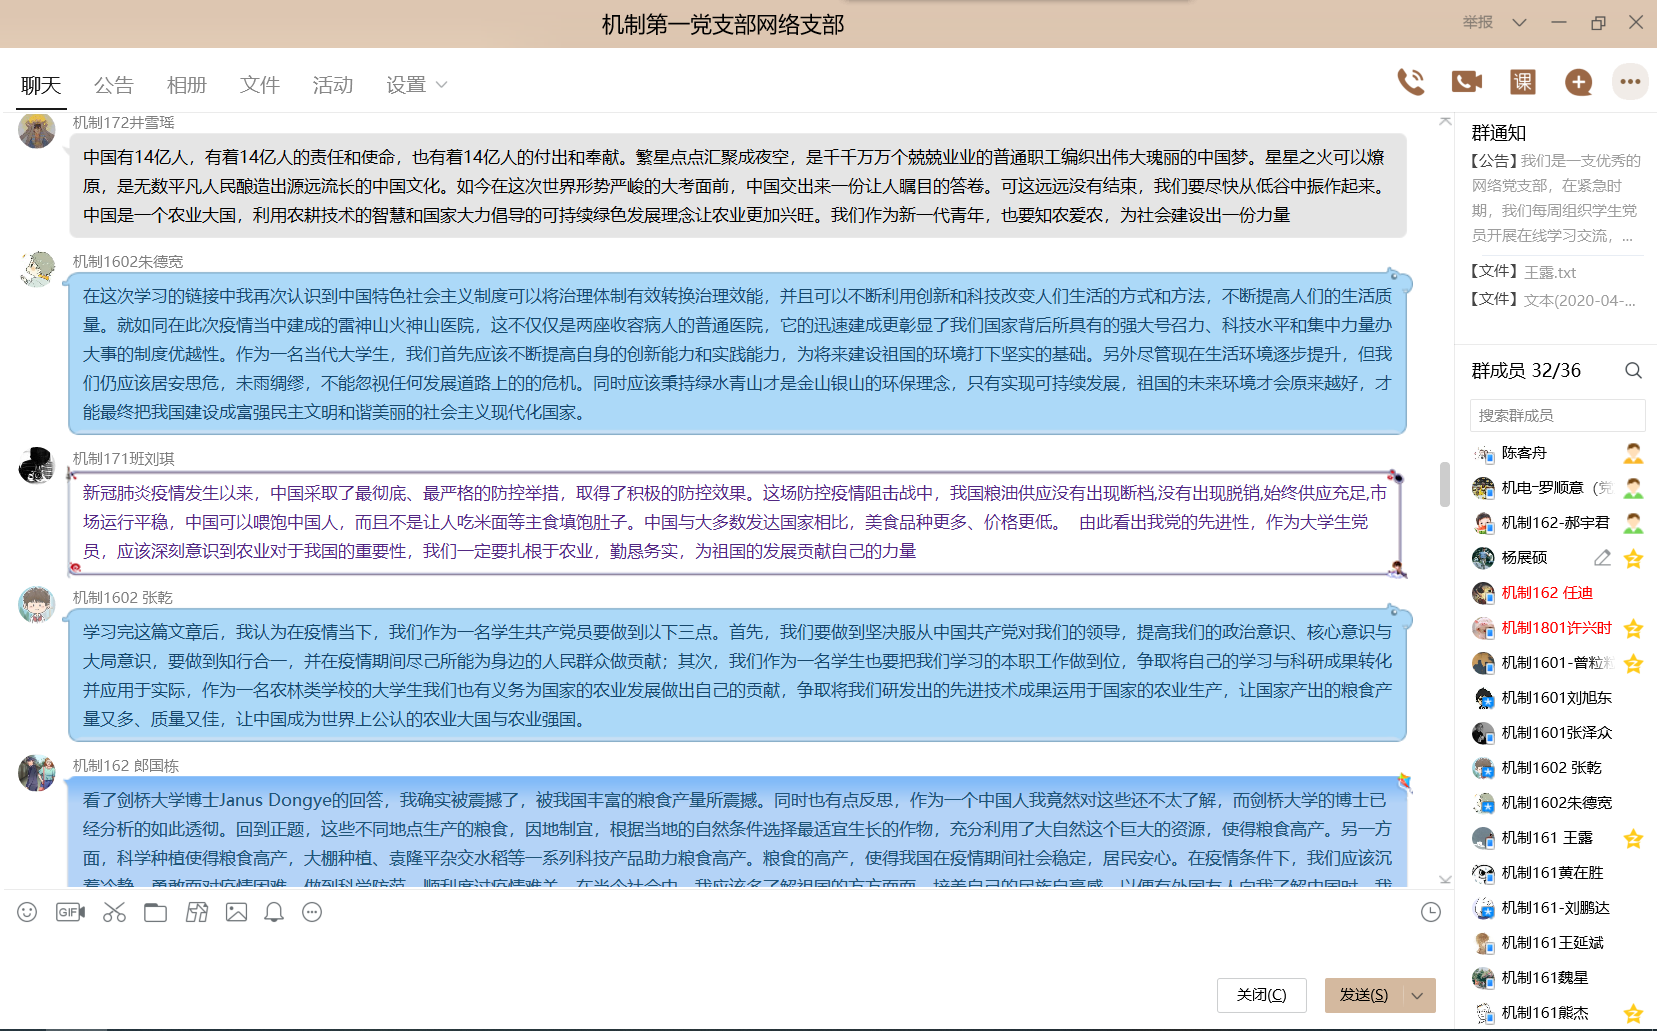Click the 搜索群成员 search field

1557,415
